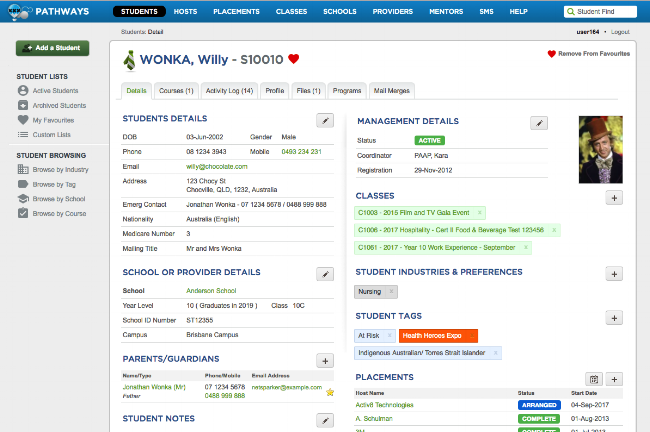
Task: Switch to the Profile tab
Action: click(x=274, y=91)
